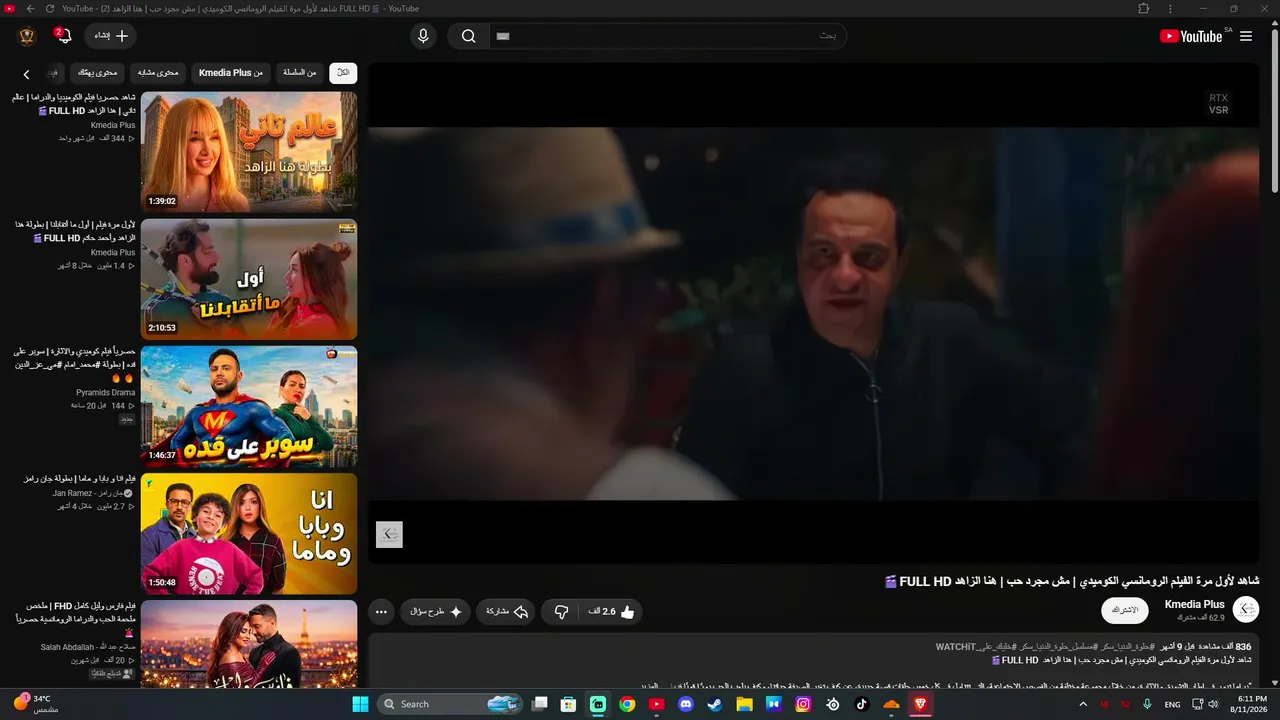The image size is (1280, 720).
Task: Open the notifications bell
Action: click(x=64, y=36)
